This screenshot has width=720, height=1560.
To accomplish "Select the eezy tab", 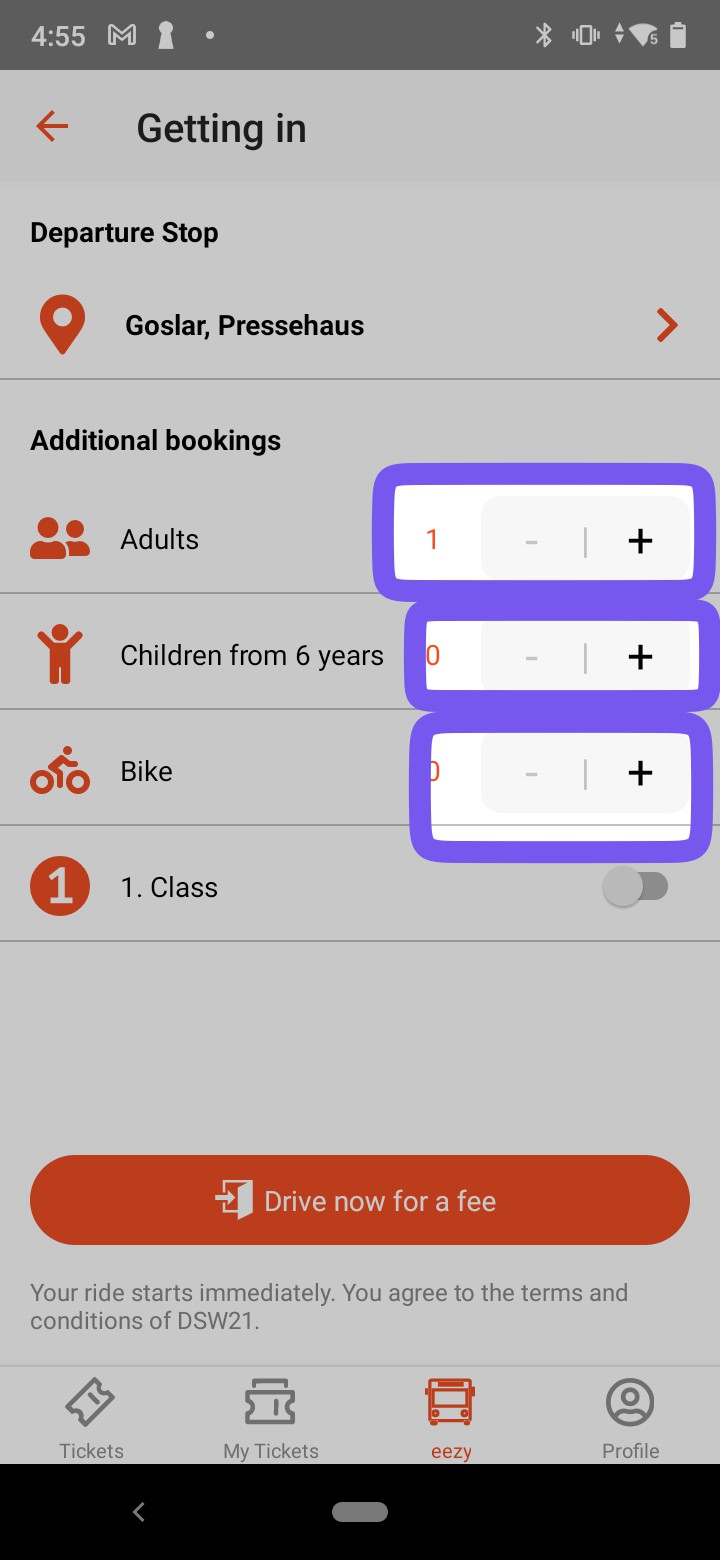I will [x=450, y=1417].
